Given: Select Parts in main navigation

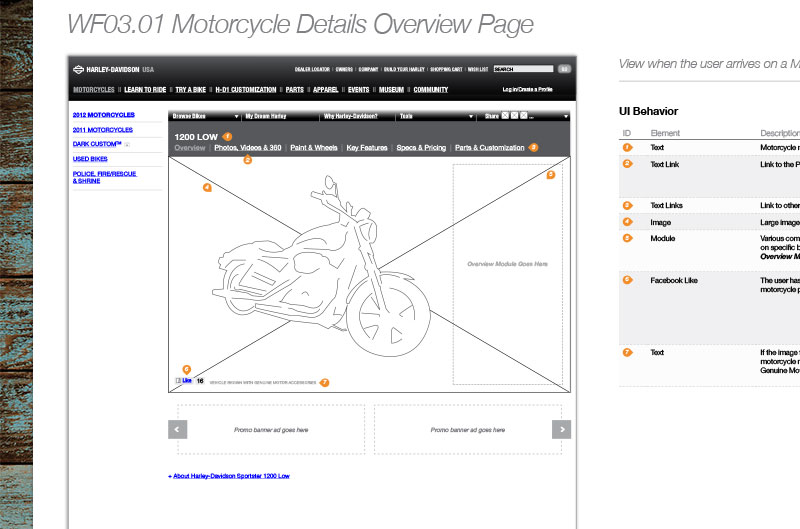Looking at the screenshot, I should tap(295, 90).
